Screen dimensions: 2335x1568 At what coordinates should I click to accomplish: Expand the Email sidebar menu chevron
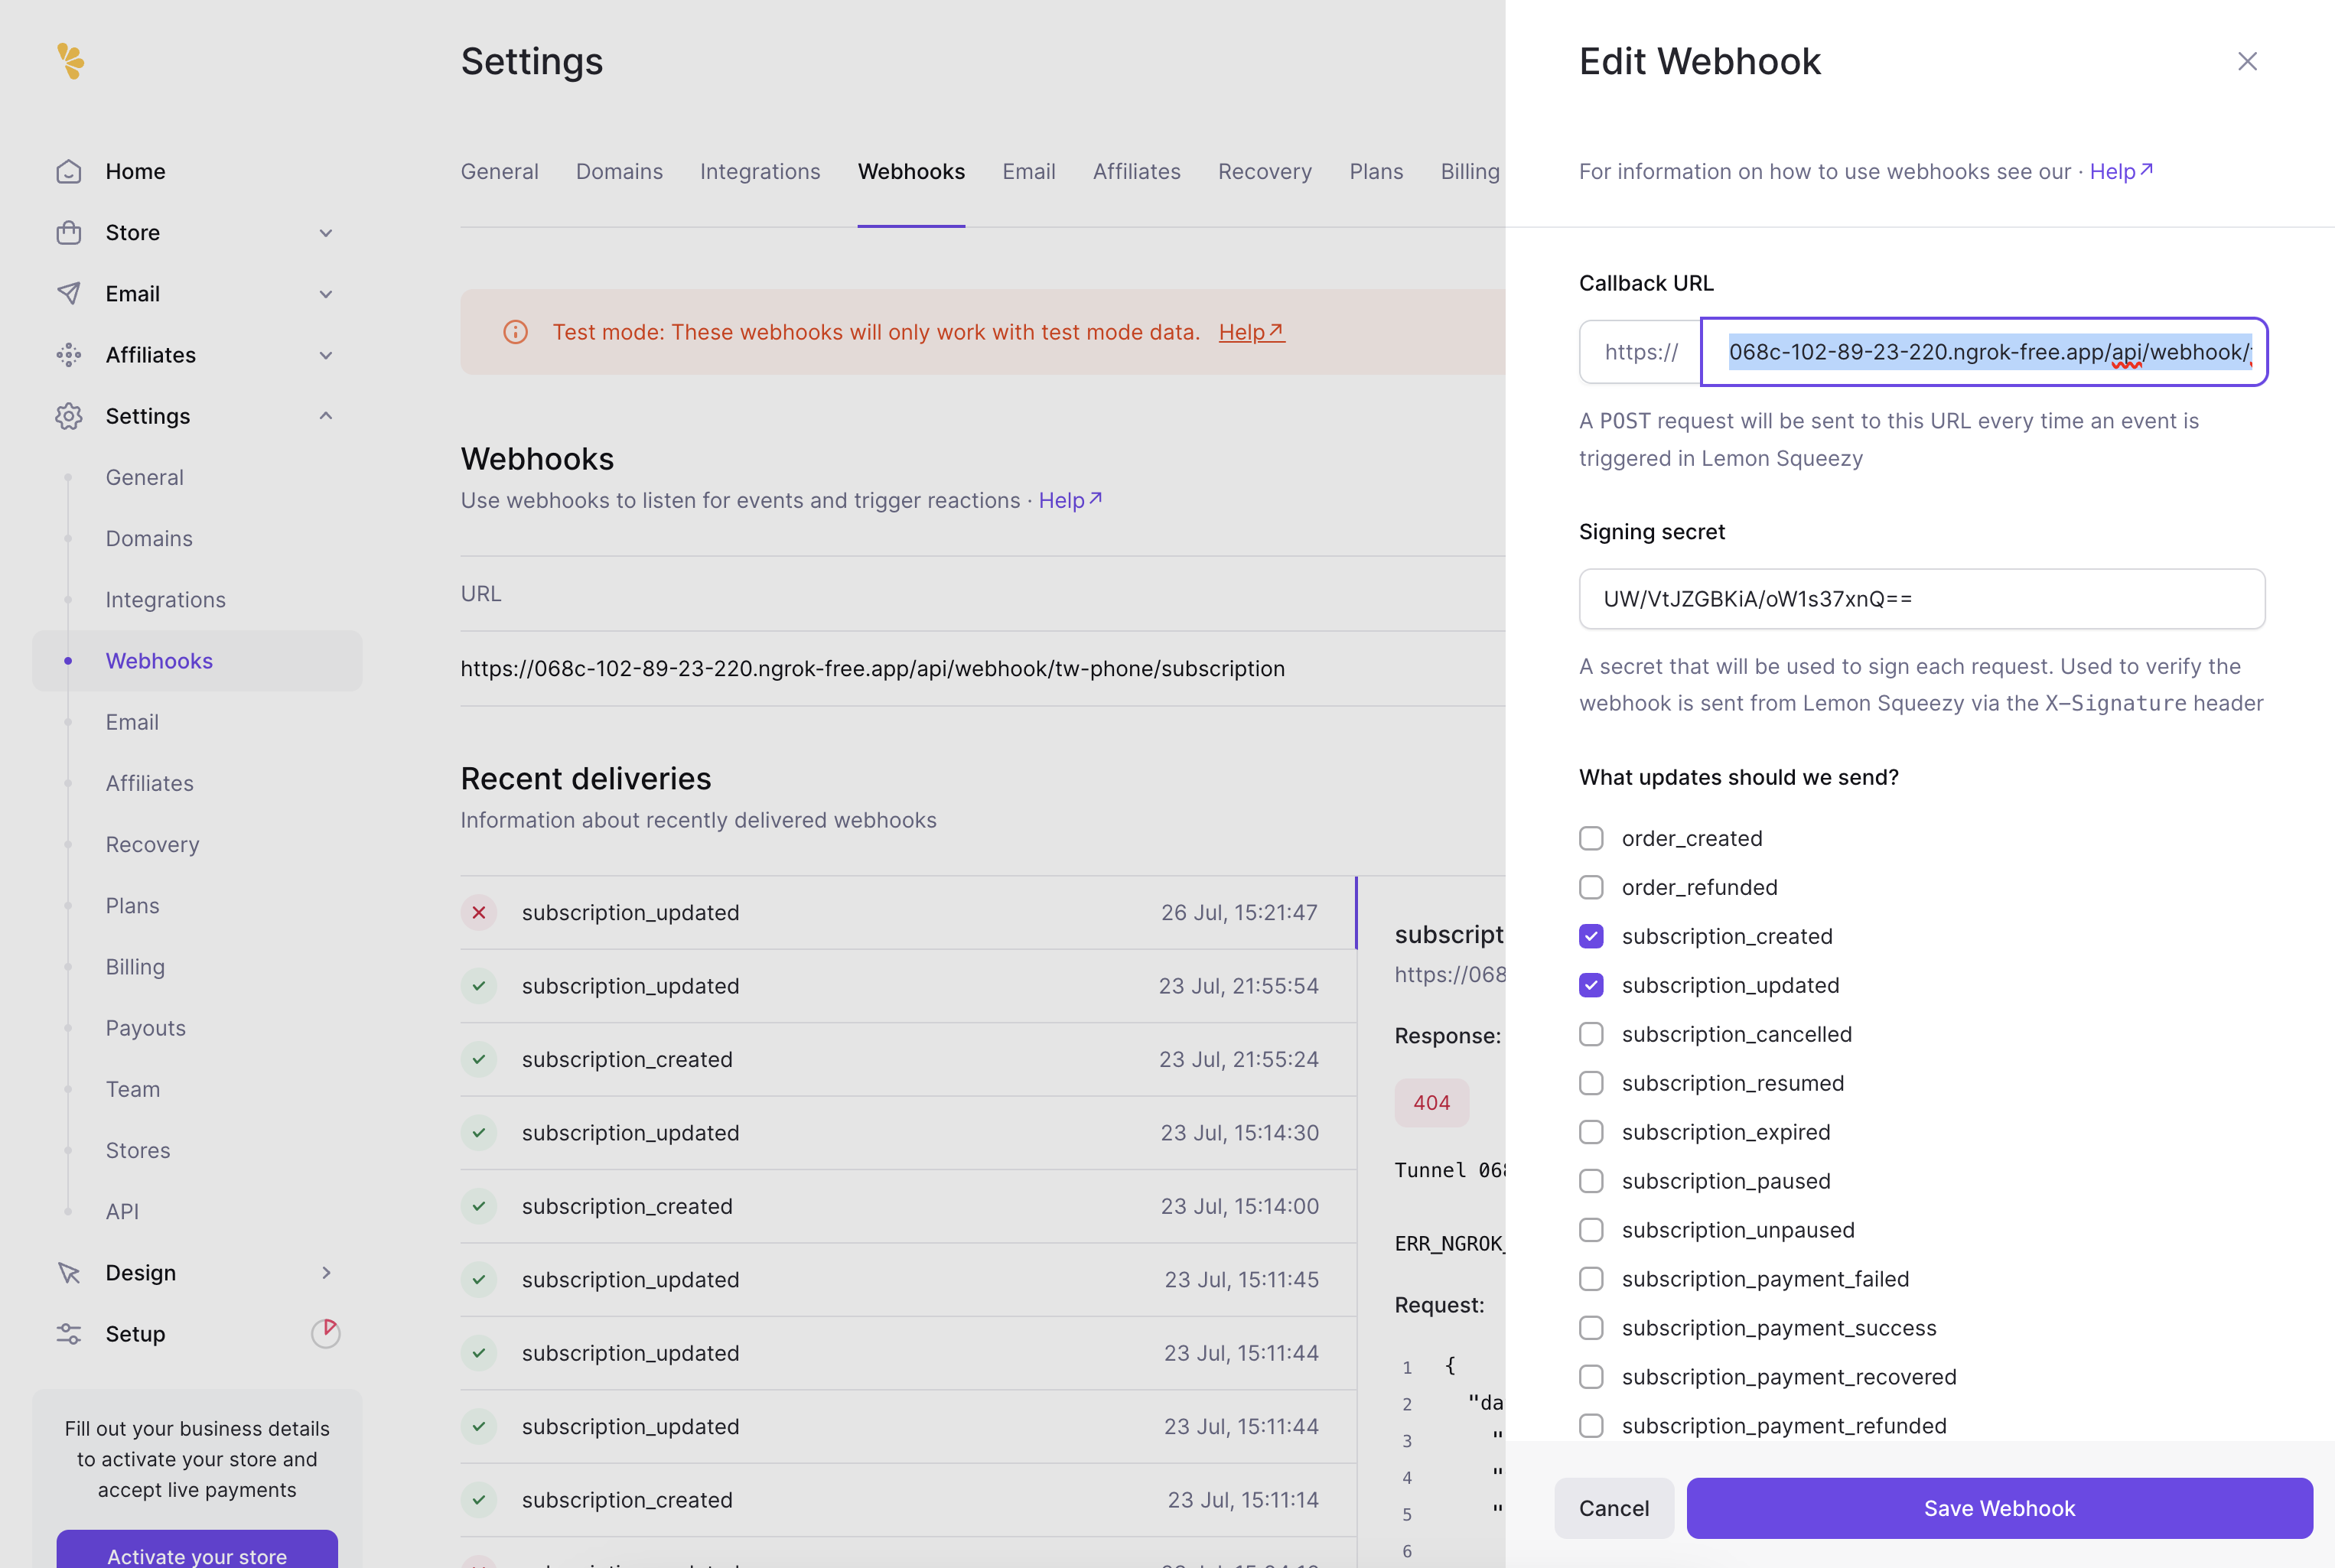[x=326, y=294]
